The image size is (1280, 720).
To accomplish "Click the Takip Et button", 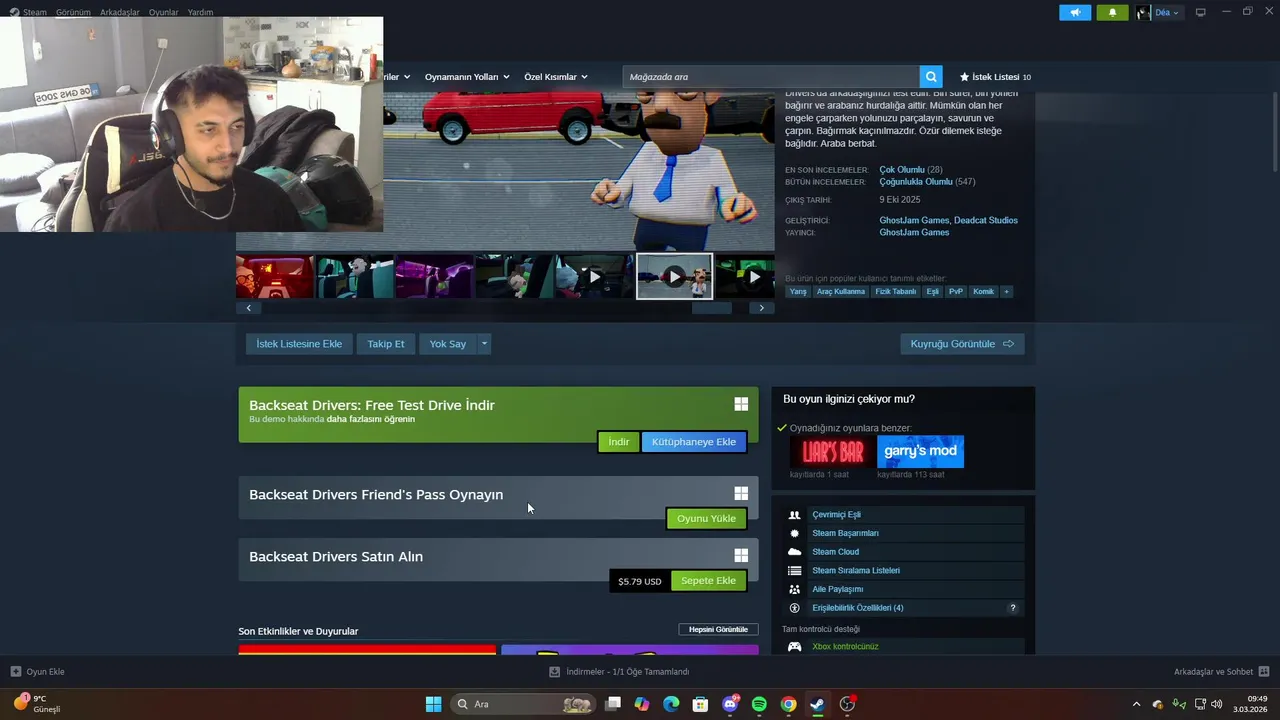I will (386, 344).
